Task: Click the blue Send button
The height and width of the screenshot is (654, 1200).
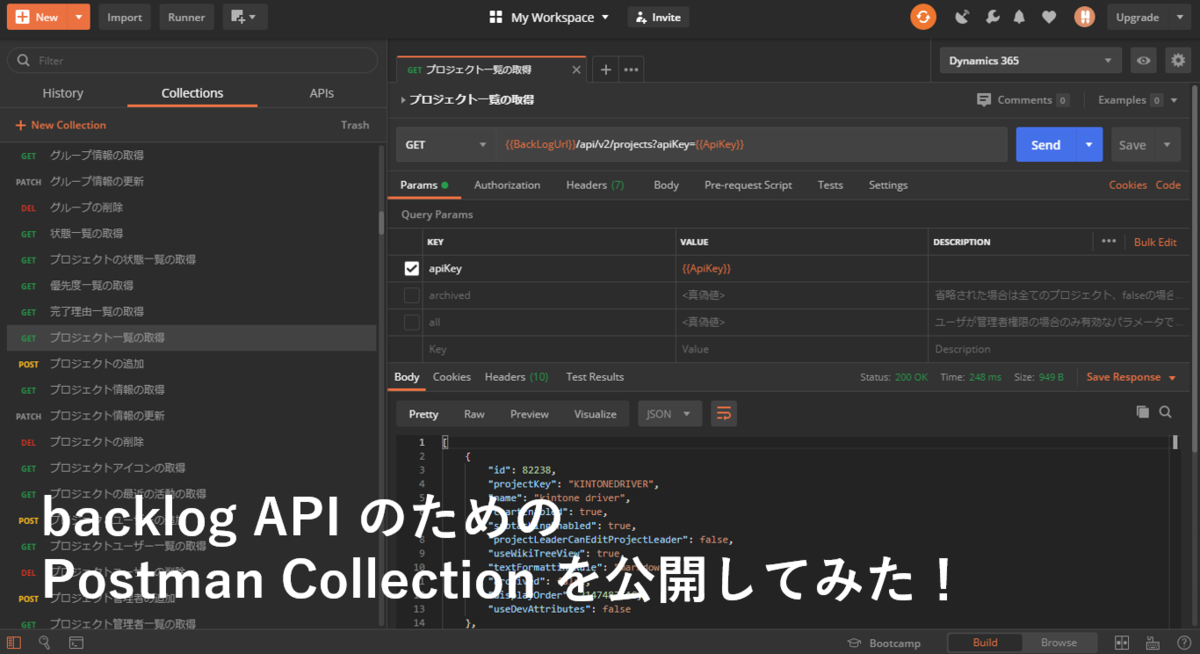Action: click(x=1046, y=145)
